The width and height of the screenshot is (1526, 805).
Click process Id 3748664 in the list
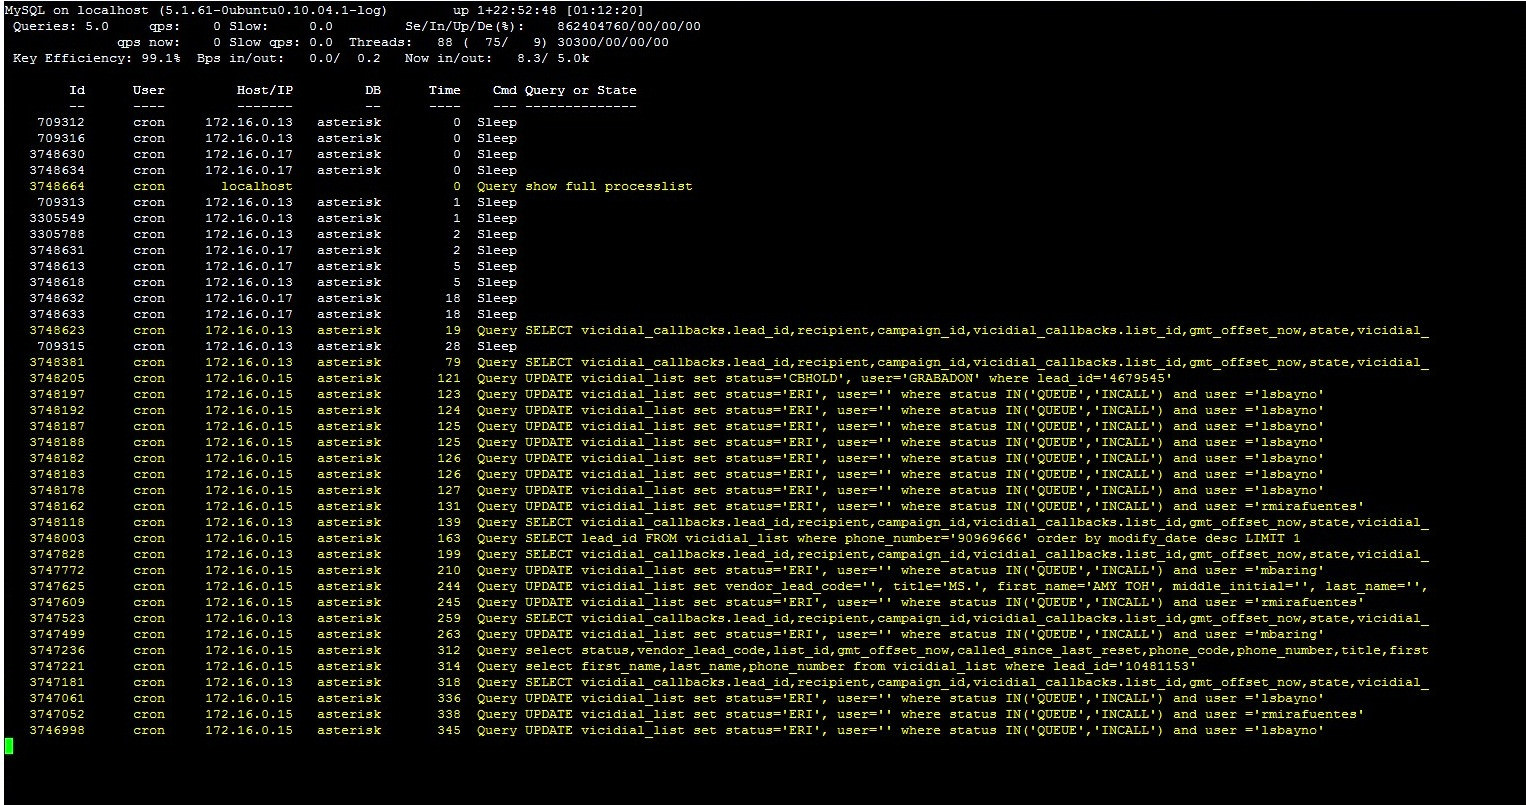point(57,186)
